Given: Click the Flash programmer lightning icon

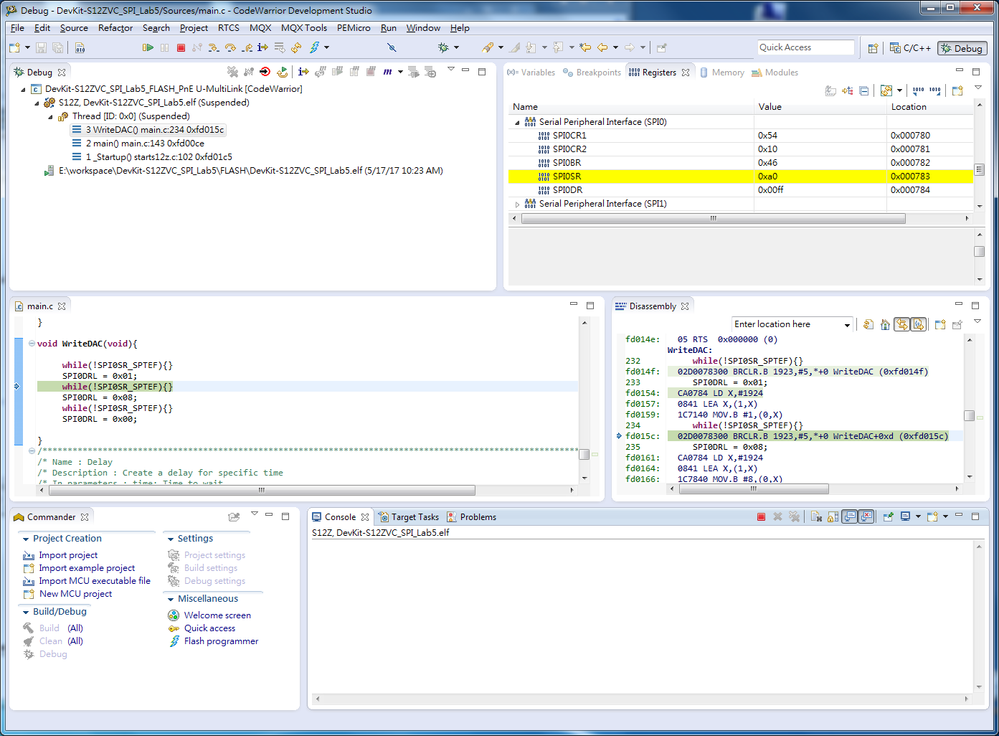Looking at the screenshot, I should 175,641.
